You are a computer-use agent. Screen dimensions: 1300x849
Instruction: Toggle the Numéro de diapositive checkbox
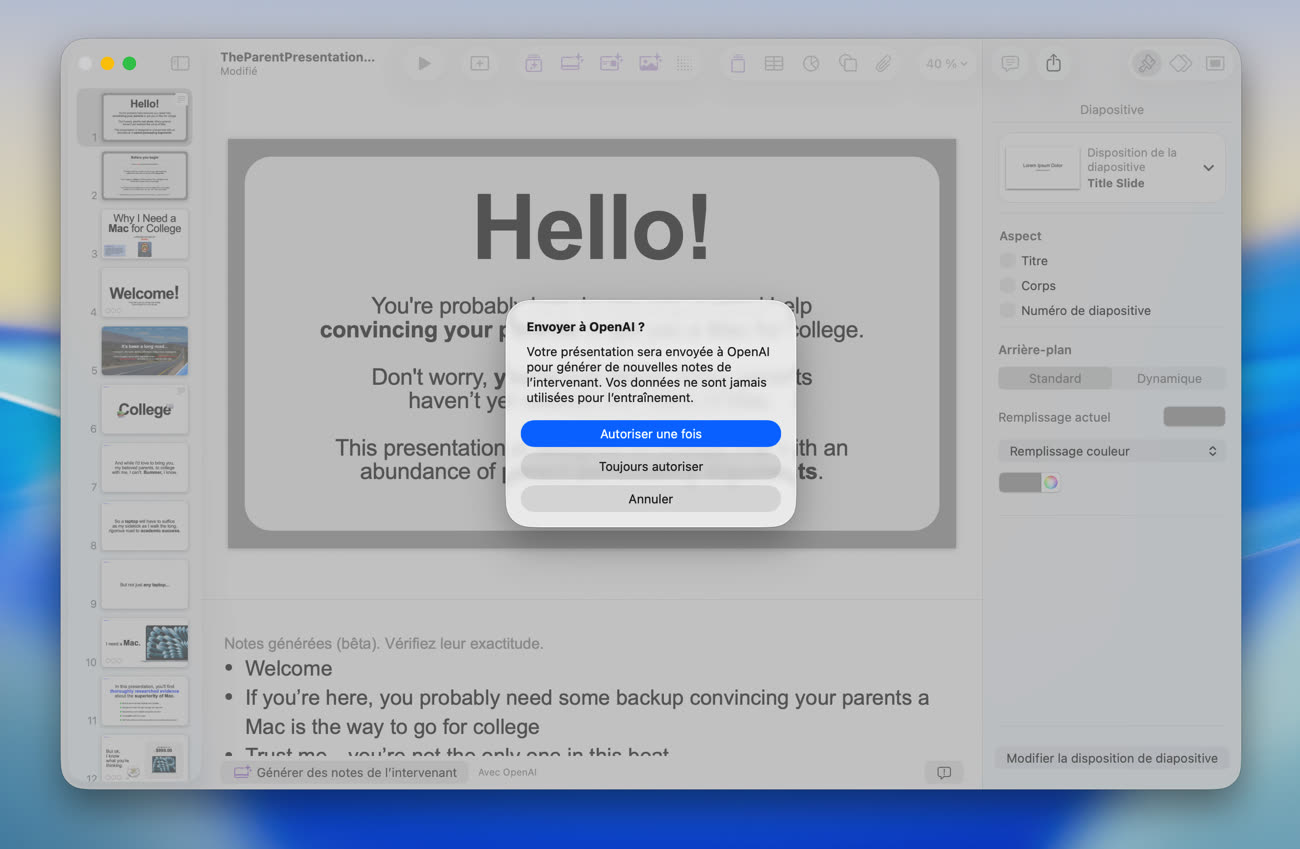pos(1007,311)
